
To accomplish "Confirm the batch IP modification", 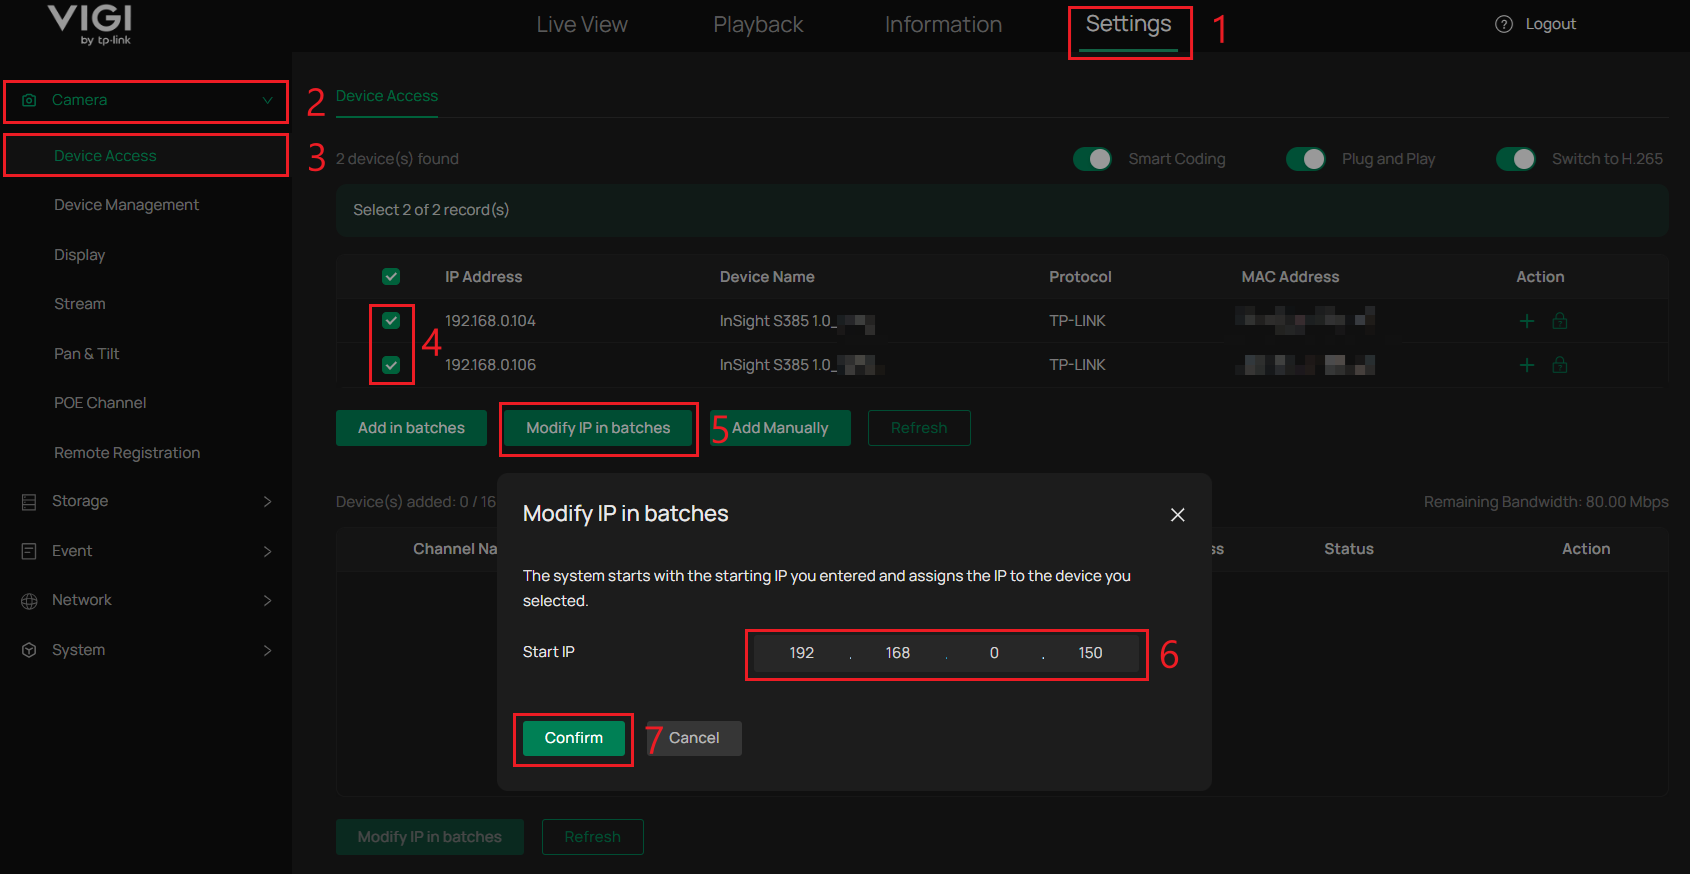I will (x=574, y=738).
